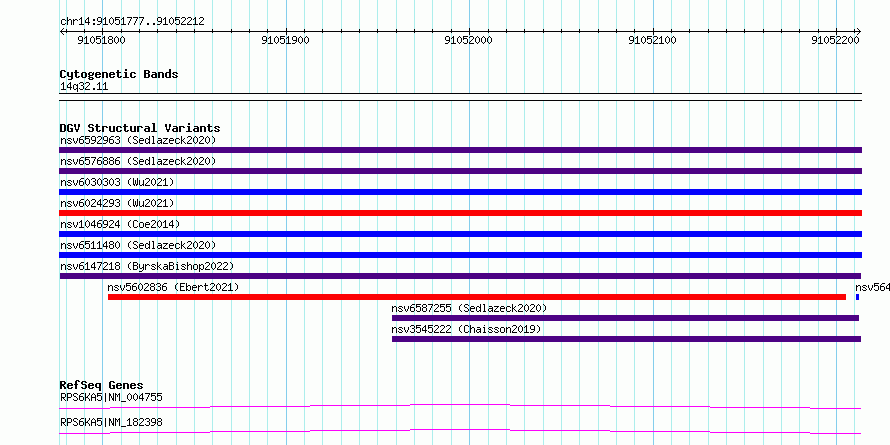Click the blue bar for nsv6030303
890x445 pixels.
pos(460,192)
